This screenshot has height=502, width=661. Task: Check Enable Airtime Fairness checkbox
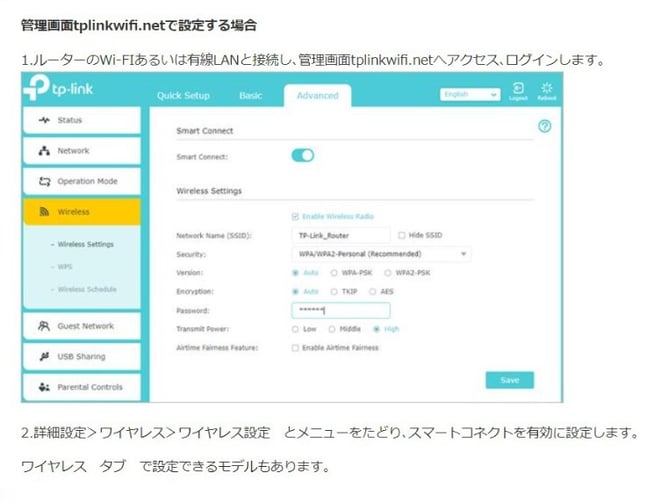(295, 348)
